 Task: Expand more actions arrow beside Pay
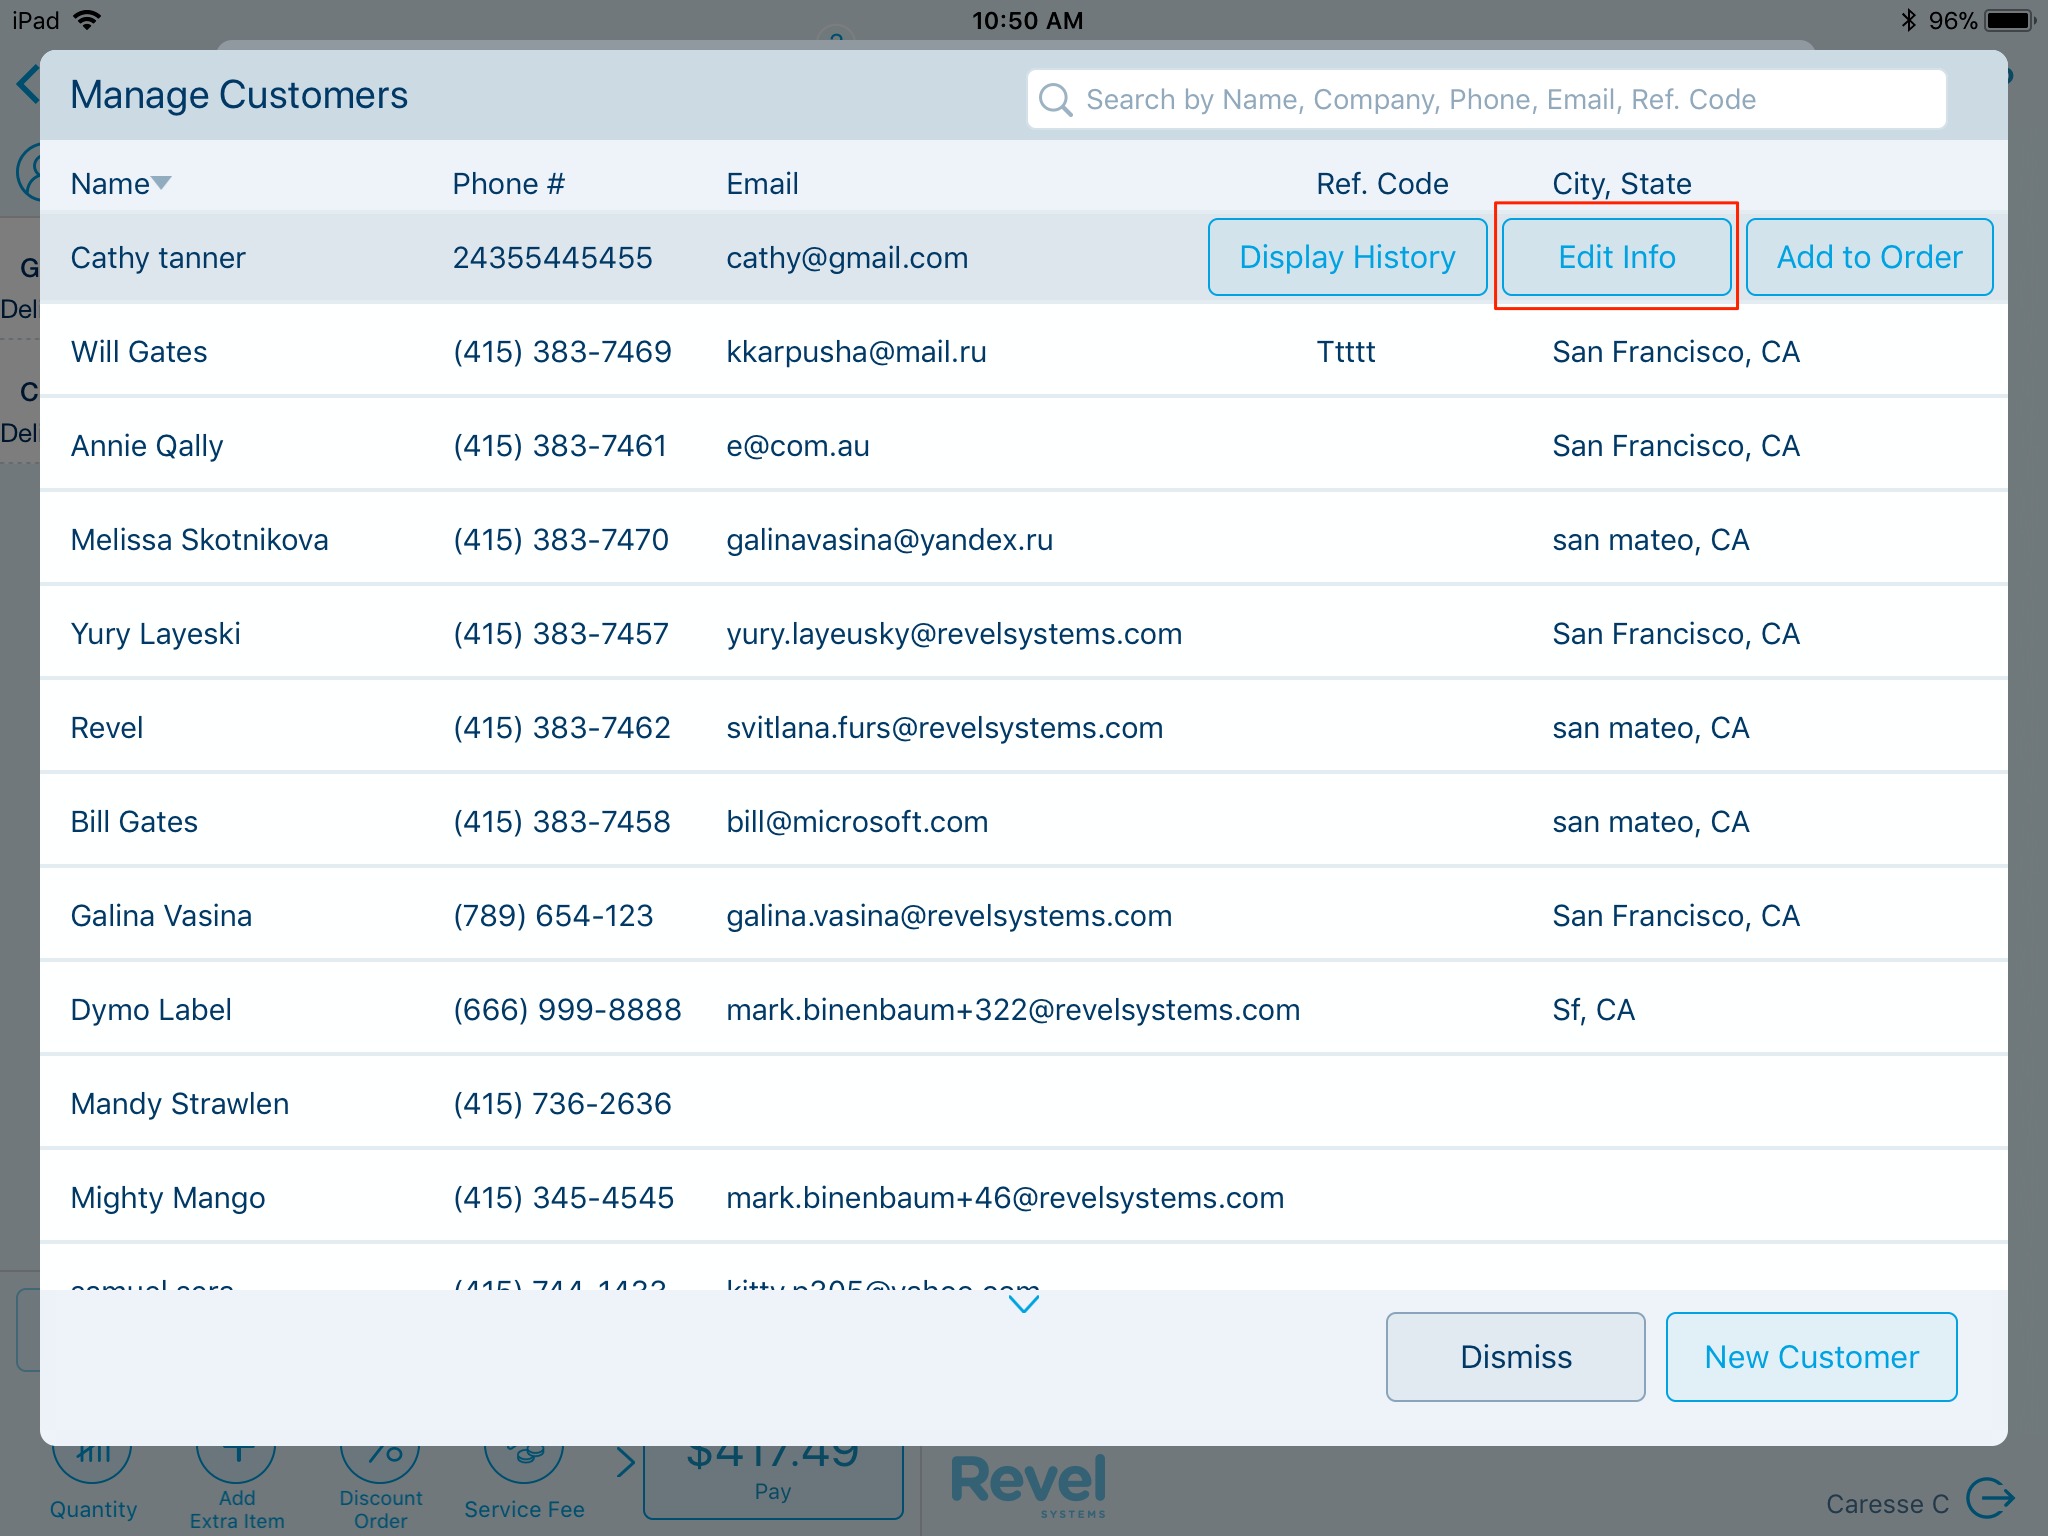[x=625, y=1462]
